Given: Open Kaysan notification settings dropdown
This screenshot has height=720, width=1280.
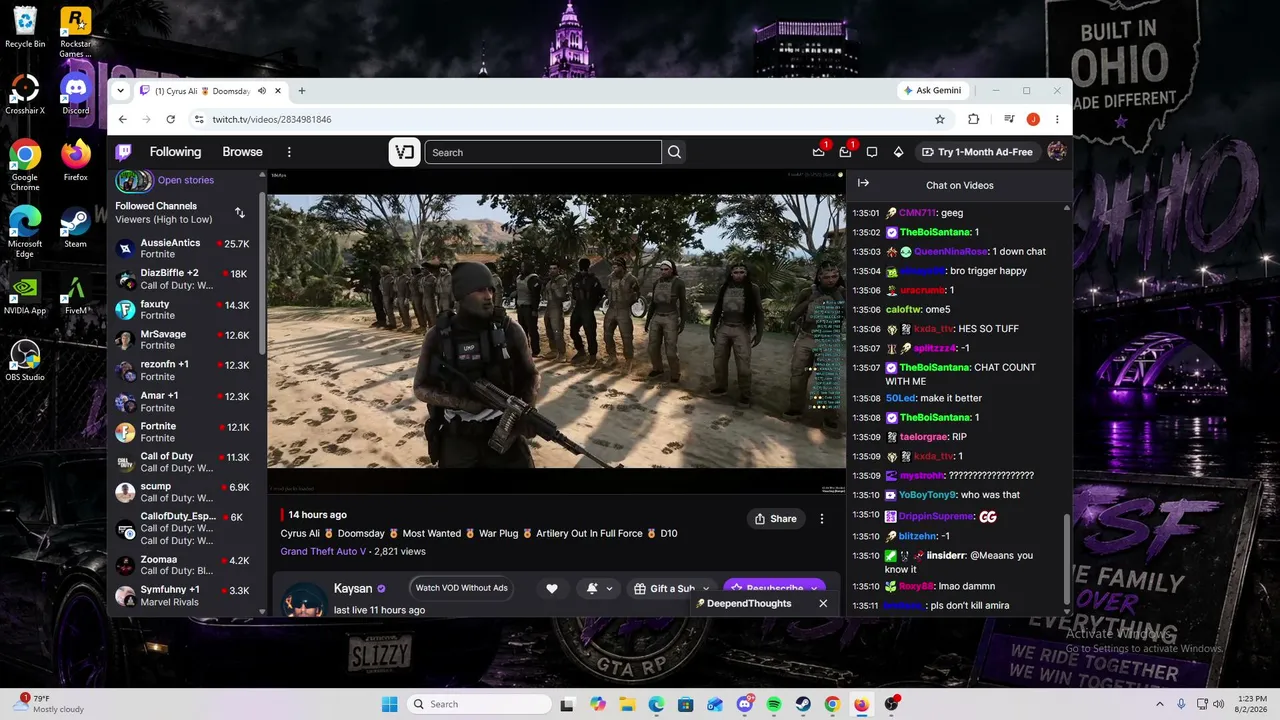Looking at the screenshot, I should coord(598,589).
